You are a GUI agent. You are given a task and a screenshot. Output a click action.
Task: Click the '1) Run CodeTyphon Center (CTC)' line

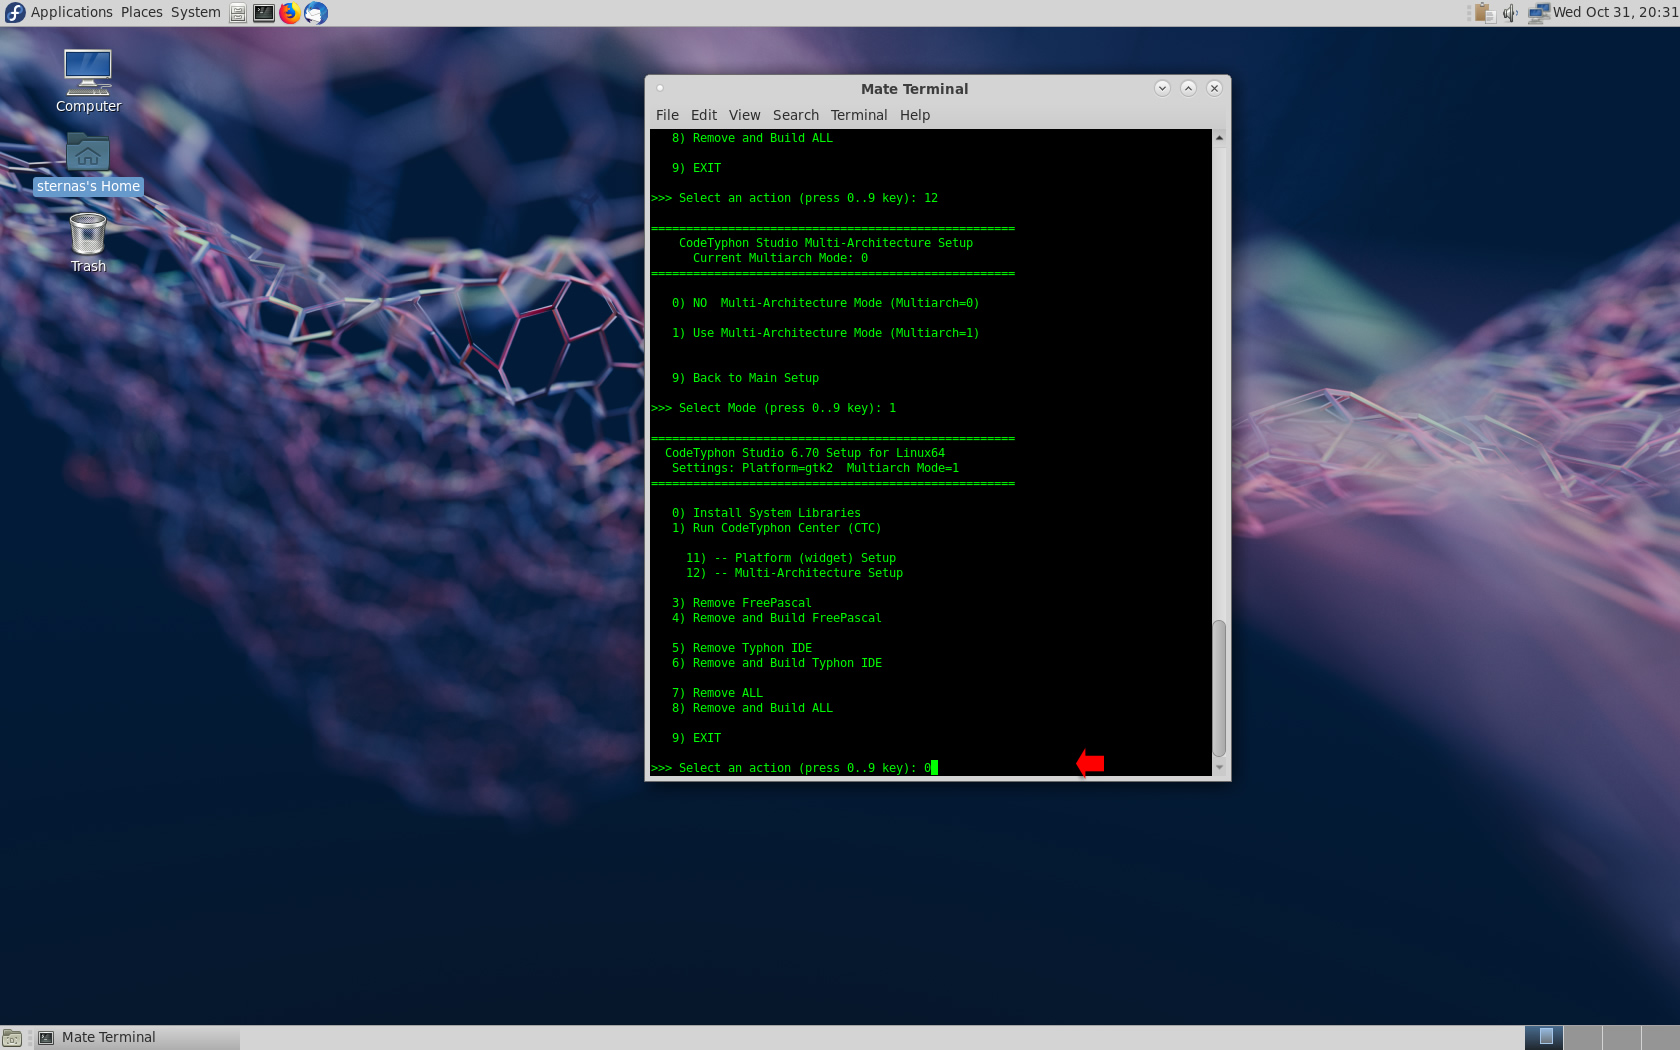click(776, 528)
